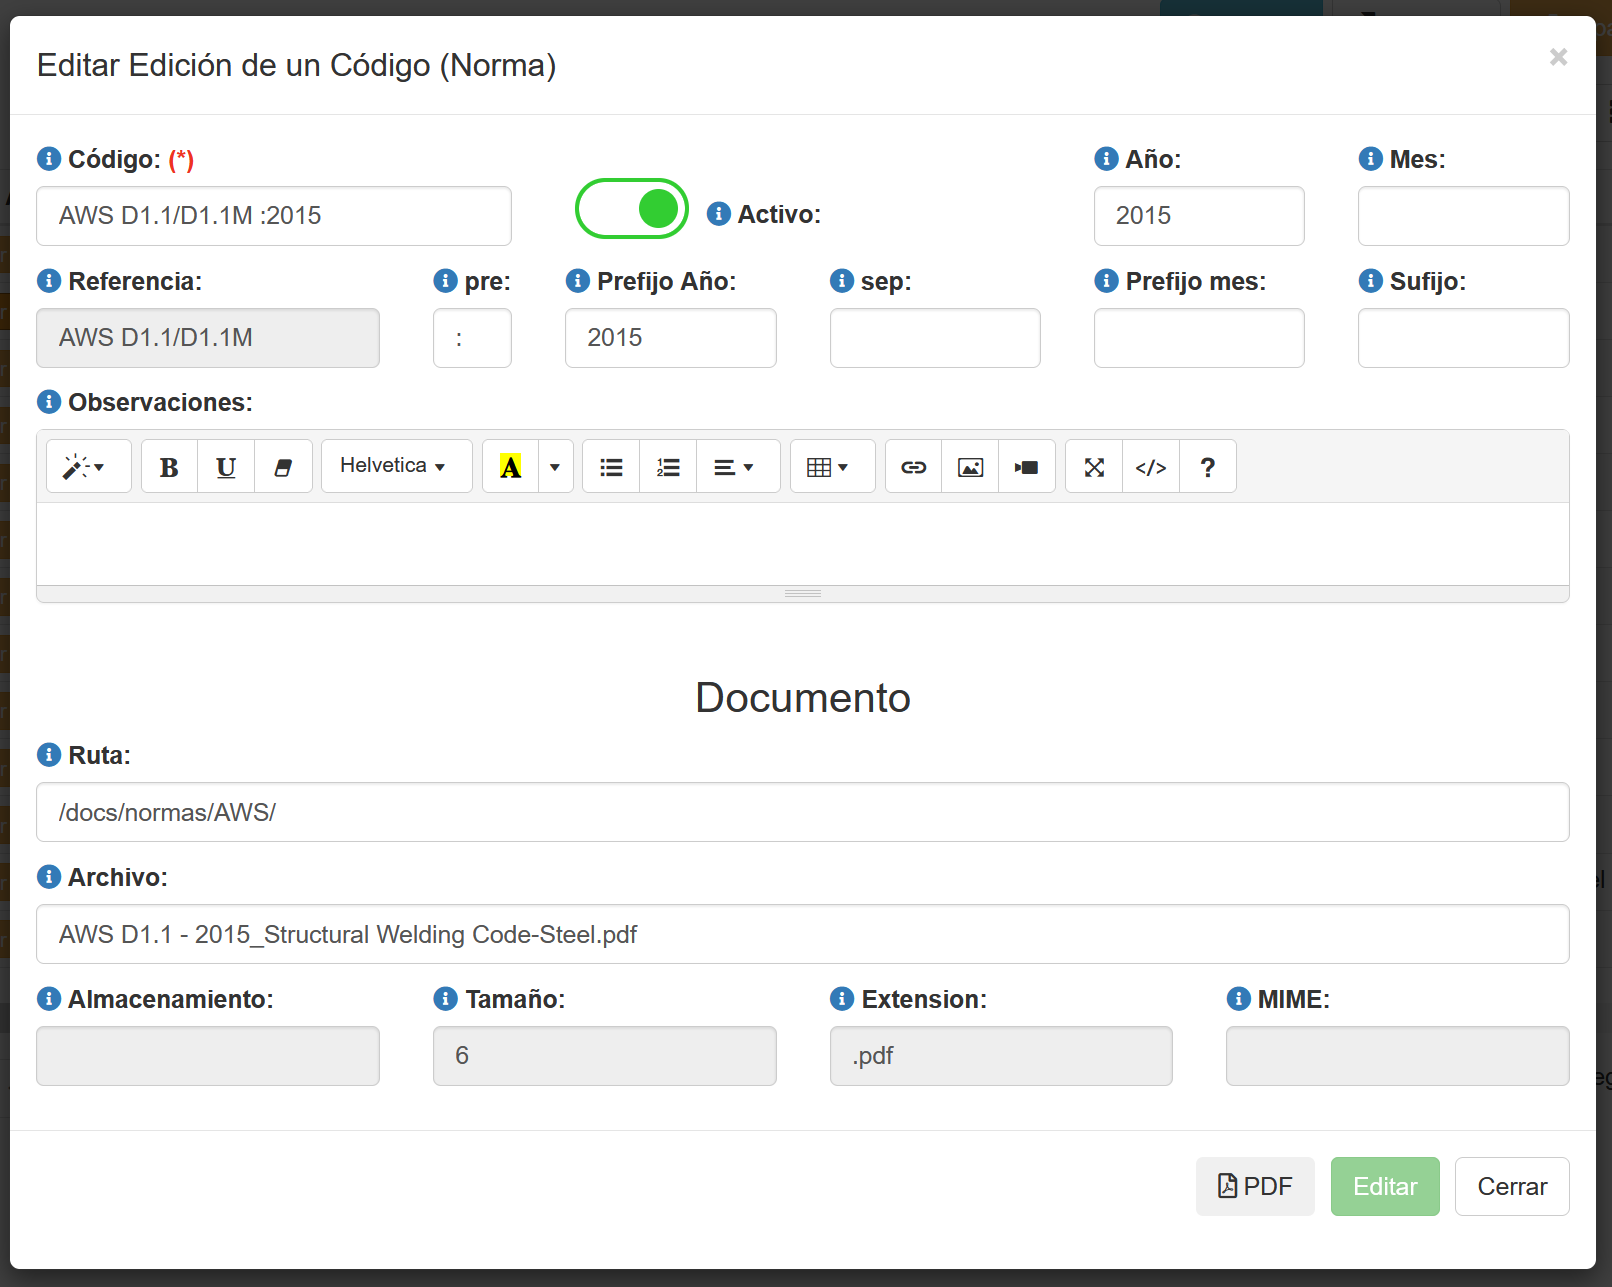Click the Bold formatting icon

[x=169, y=467]
